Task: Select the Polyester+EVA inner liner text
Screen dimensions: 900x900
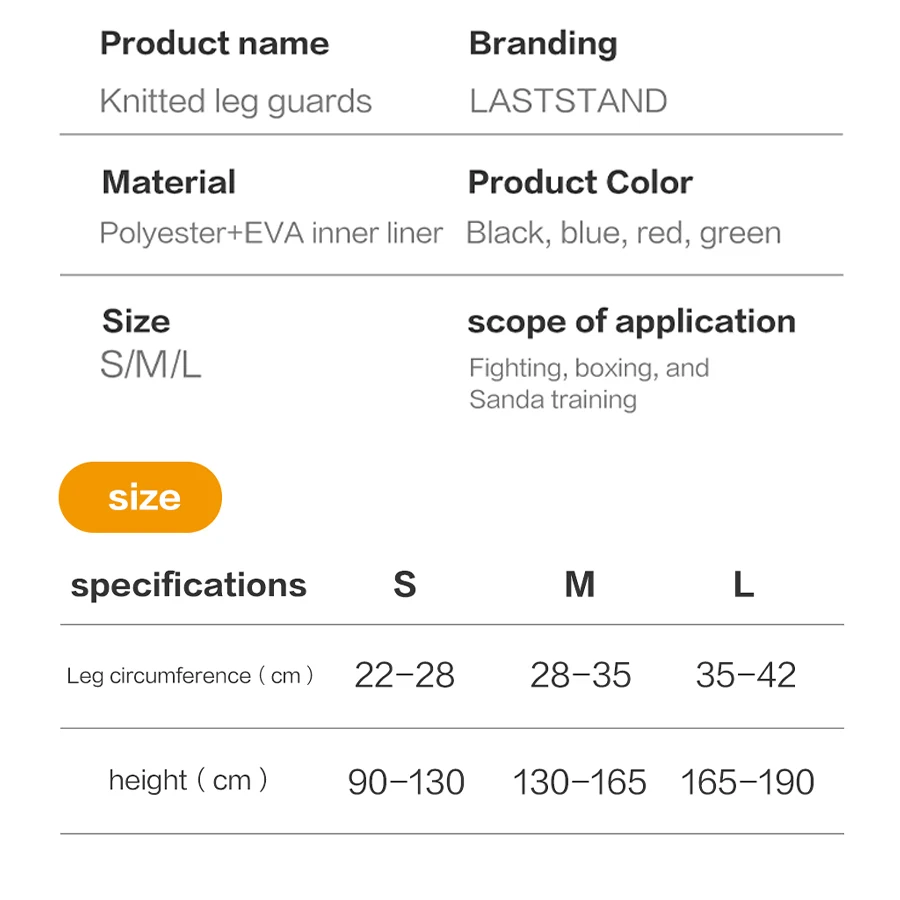Action: (x=271, y=233)
